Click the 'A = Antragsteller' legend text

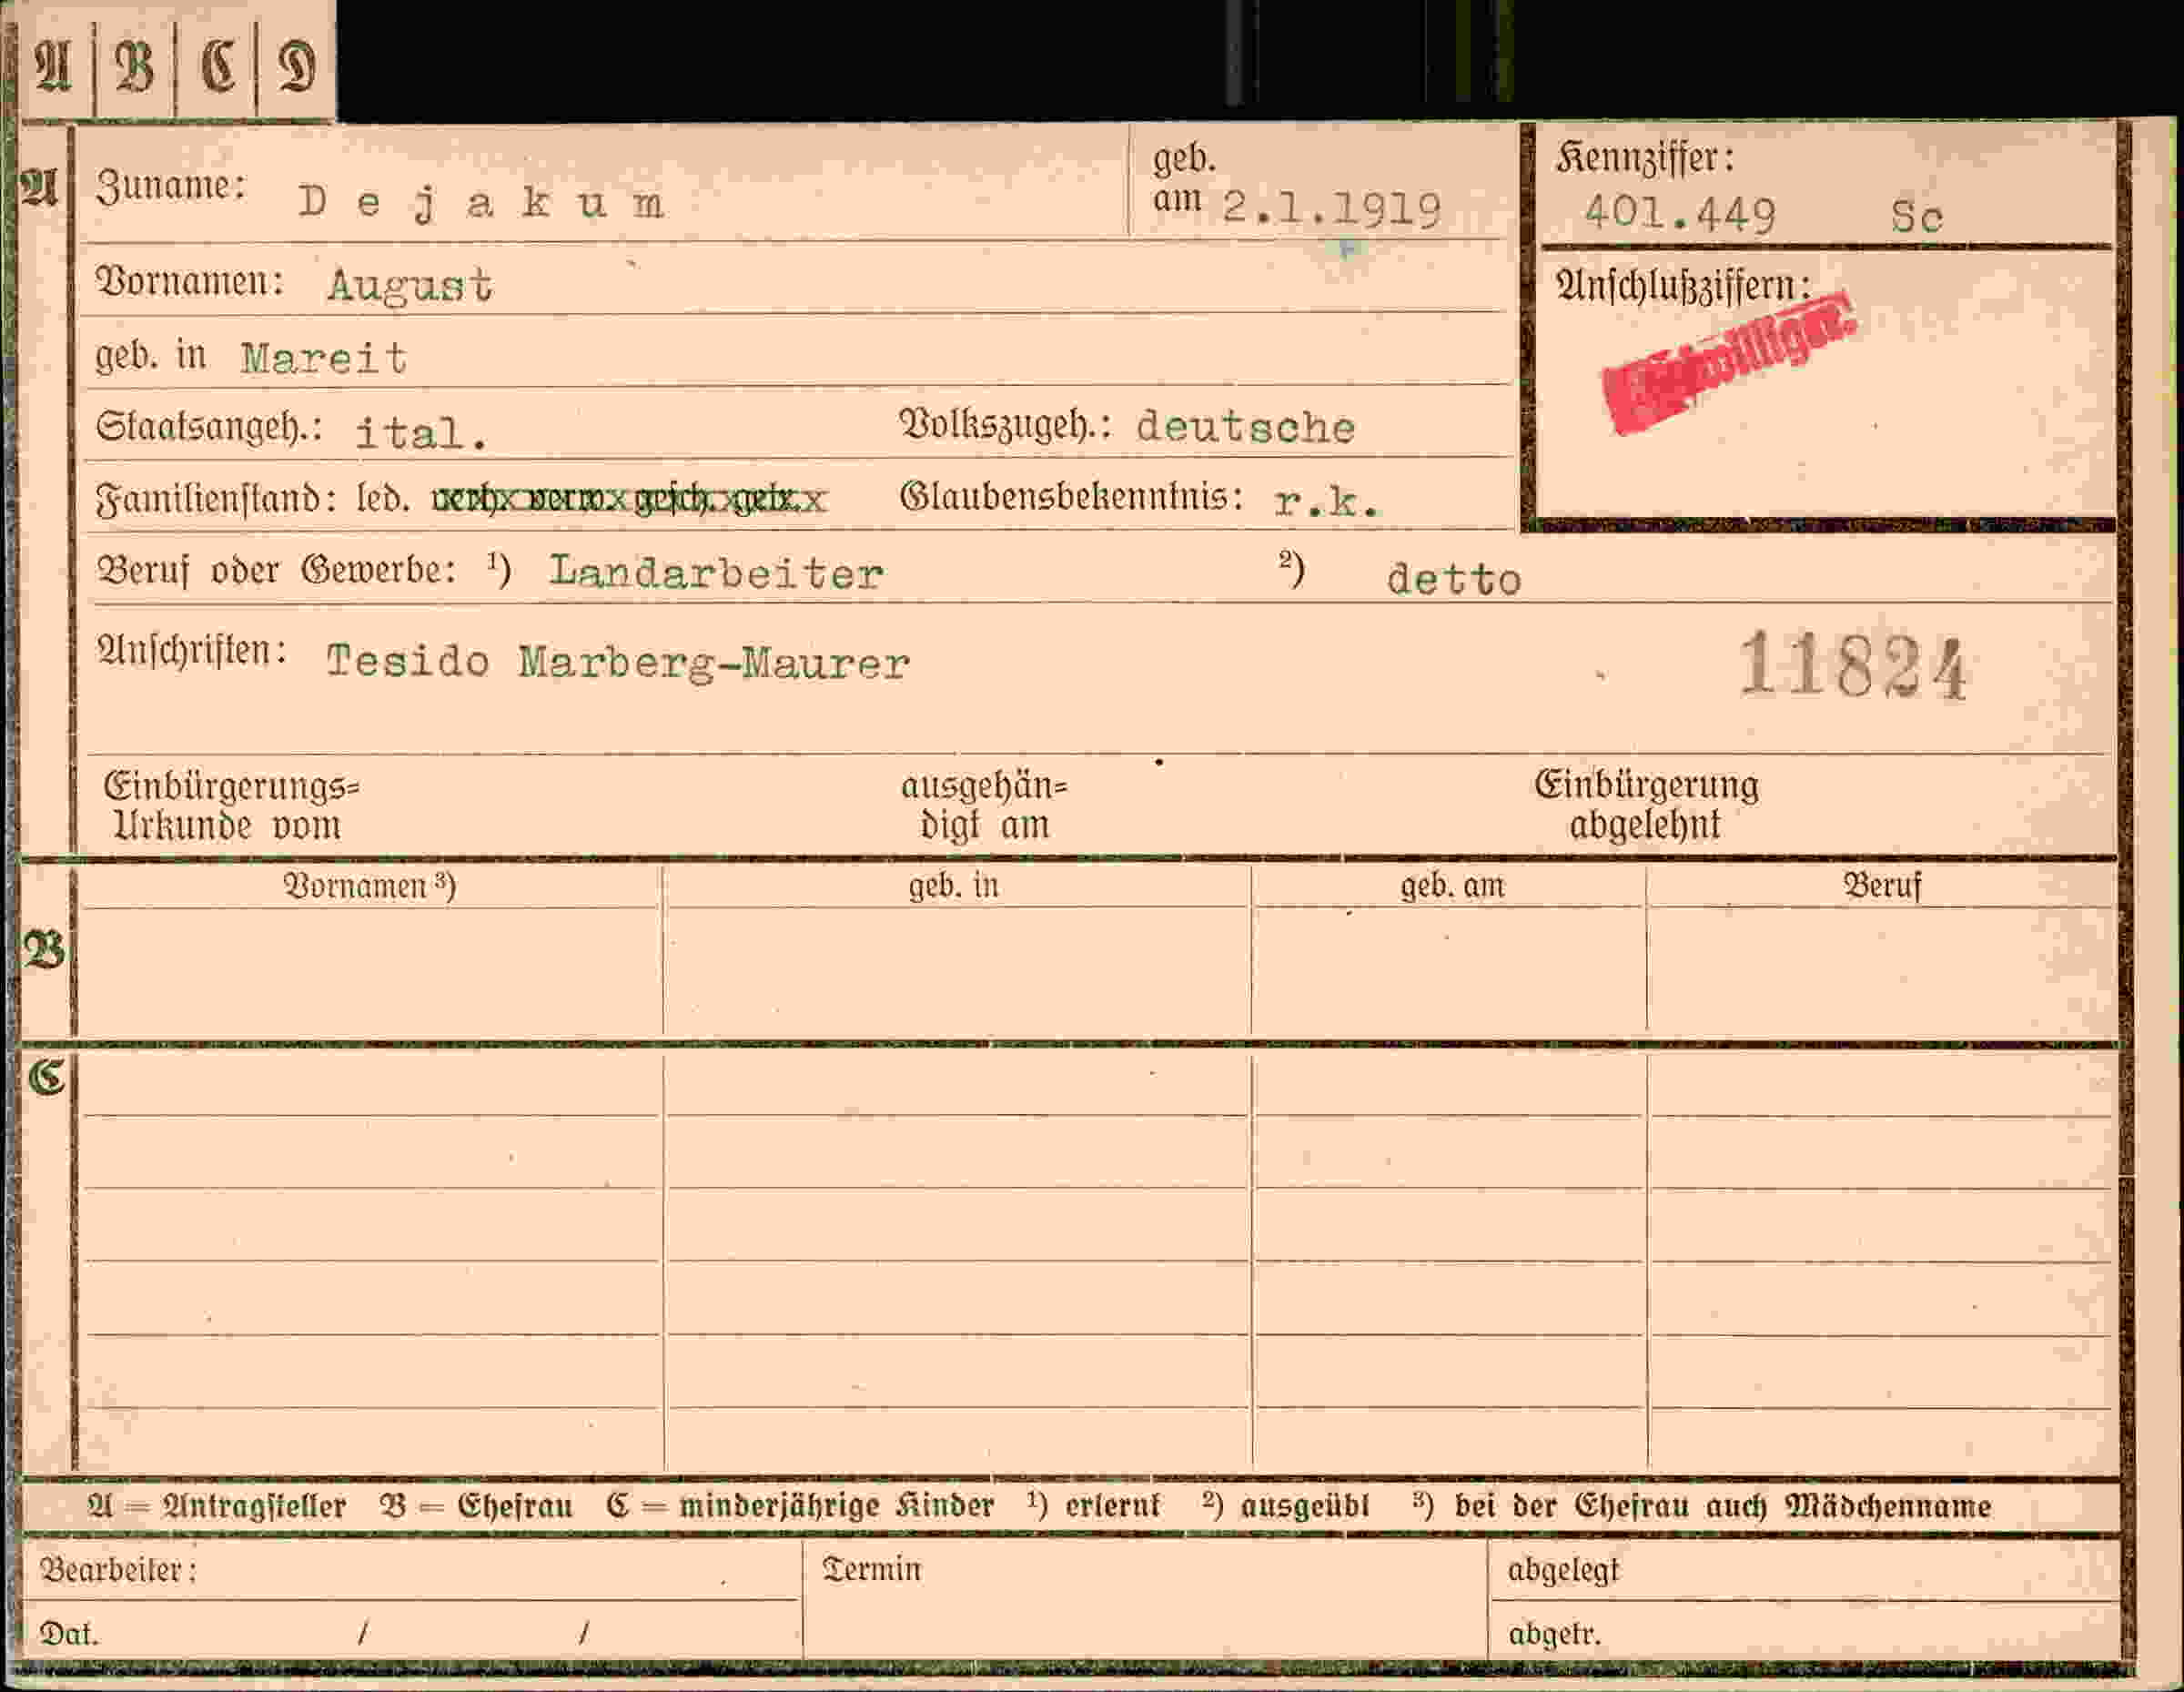[217, 1506]
